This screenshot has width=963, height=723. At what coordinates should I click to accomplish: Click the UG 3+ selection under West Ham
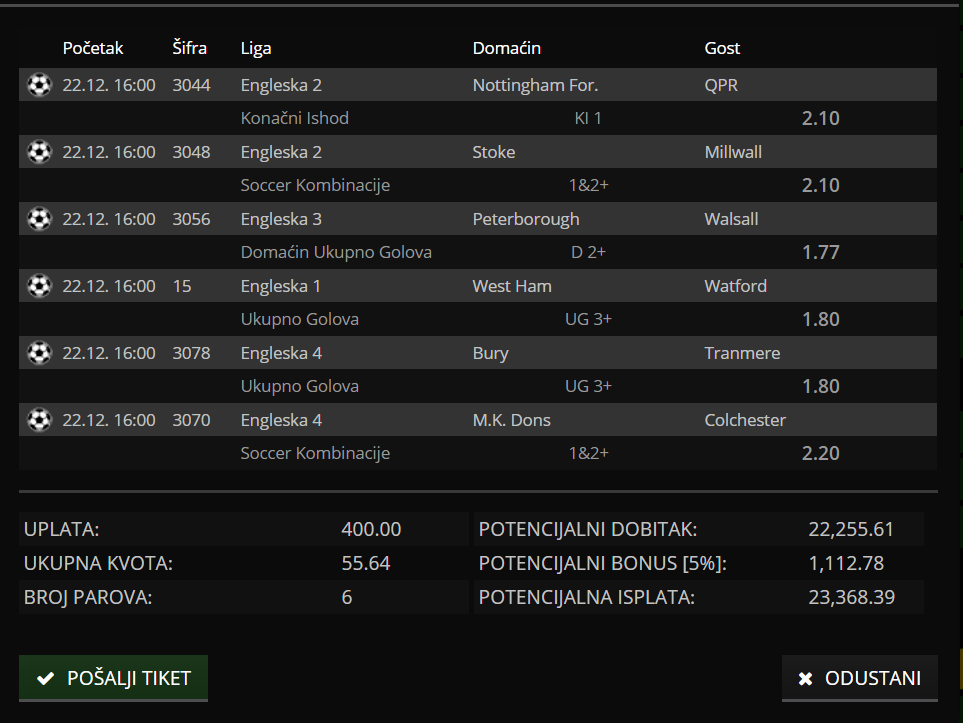pos(588,319)
